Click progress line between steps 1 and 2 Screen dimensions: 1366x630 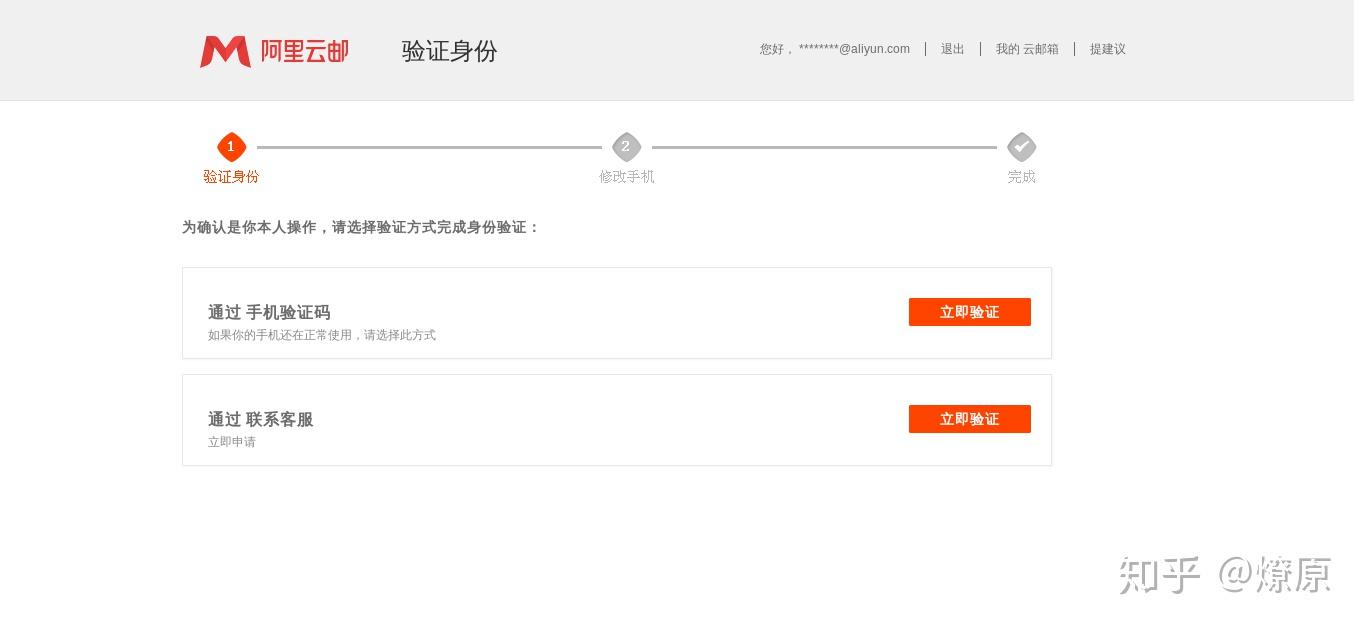click(429, 147)
